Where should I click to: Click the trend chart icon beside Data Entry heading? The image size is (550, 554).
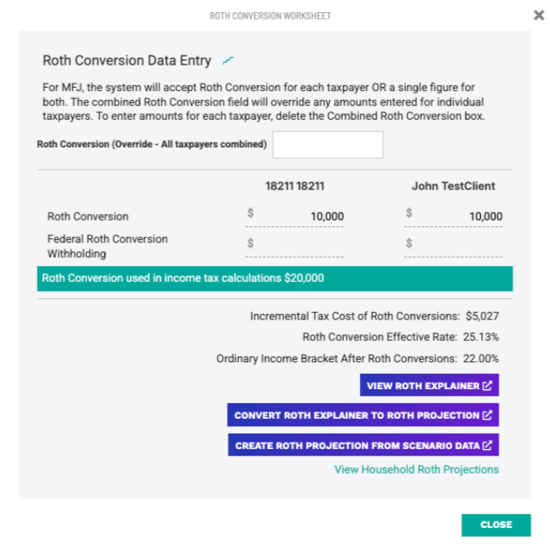(228, 61)
